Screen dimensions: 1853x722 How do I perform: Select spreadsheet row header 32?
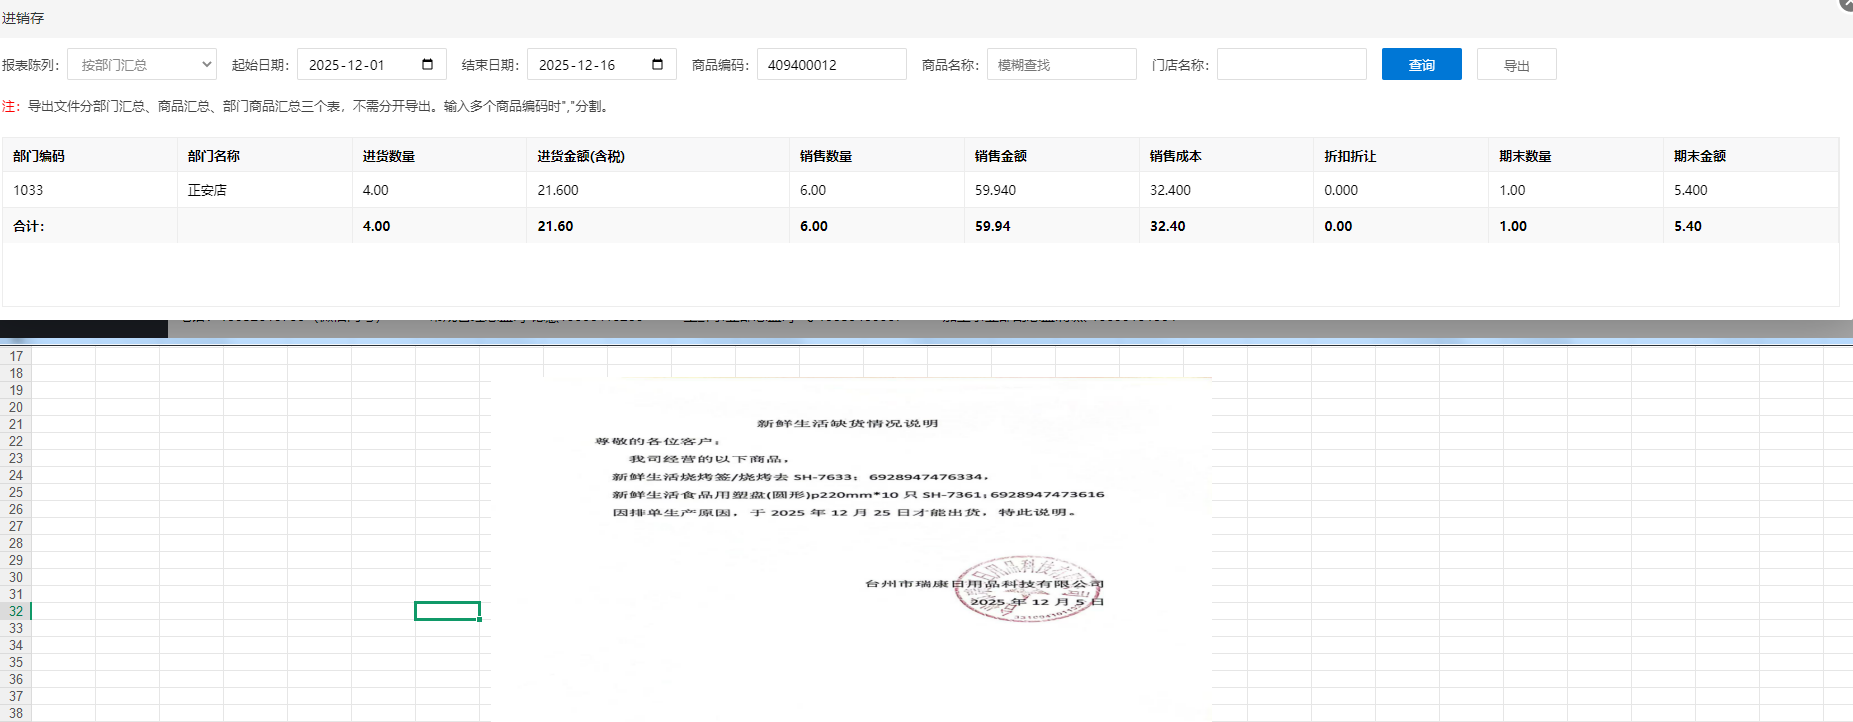tap(16, 611)
